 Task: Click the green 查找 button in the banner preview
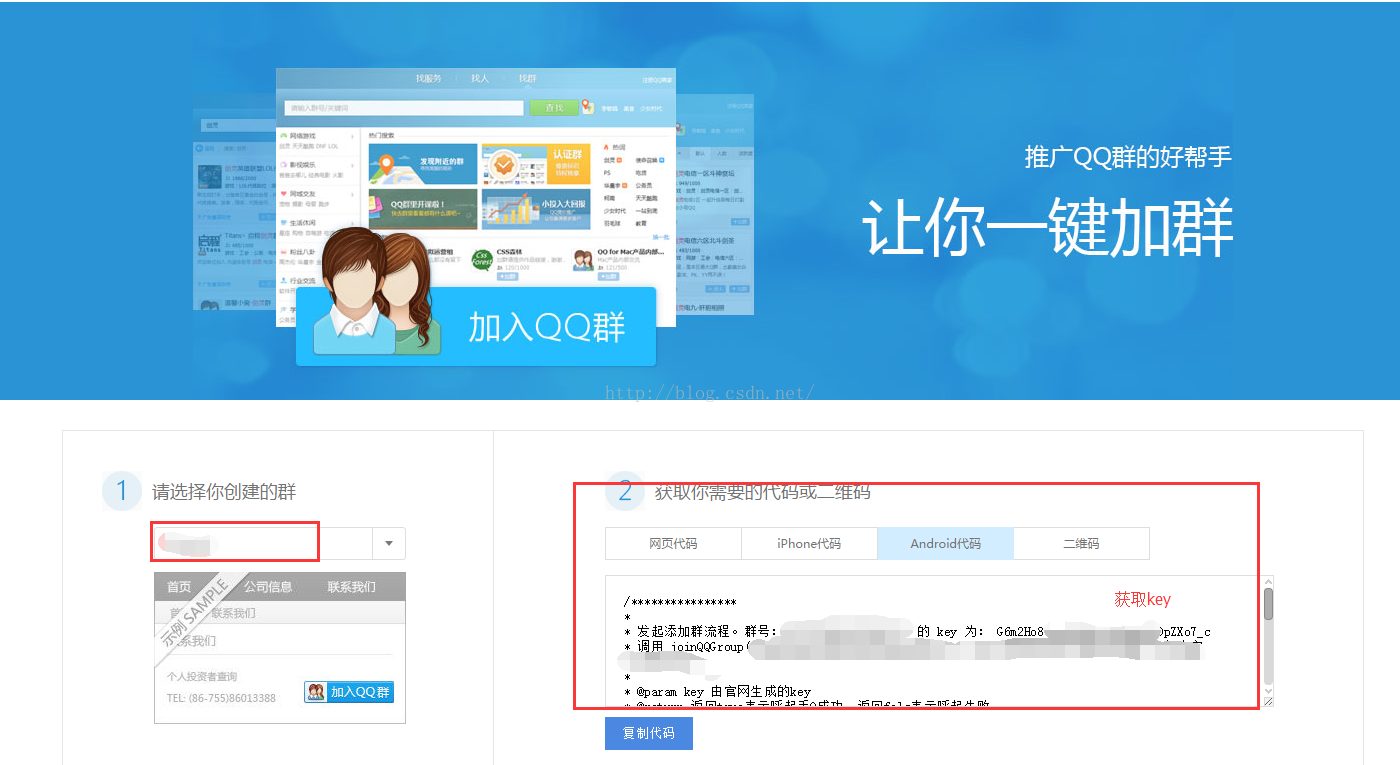(553, 108)
